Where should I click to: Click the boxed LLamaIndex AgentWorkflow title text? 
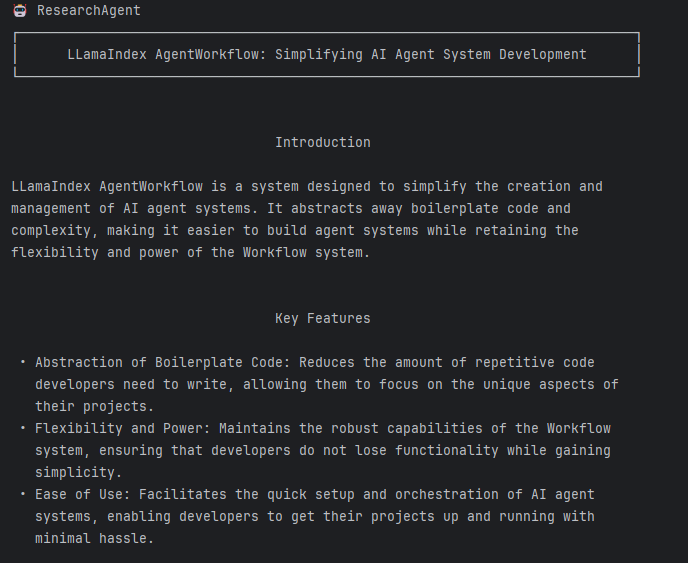pos(327,54)
